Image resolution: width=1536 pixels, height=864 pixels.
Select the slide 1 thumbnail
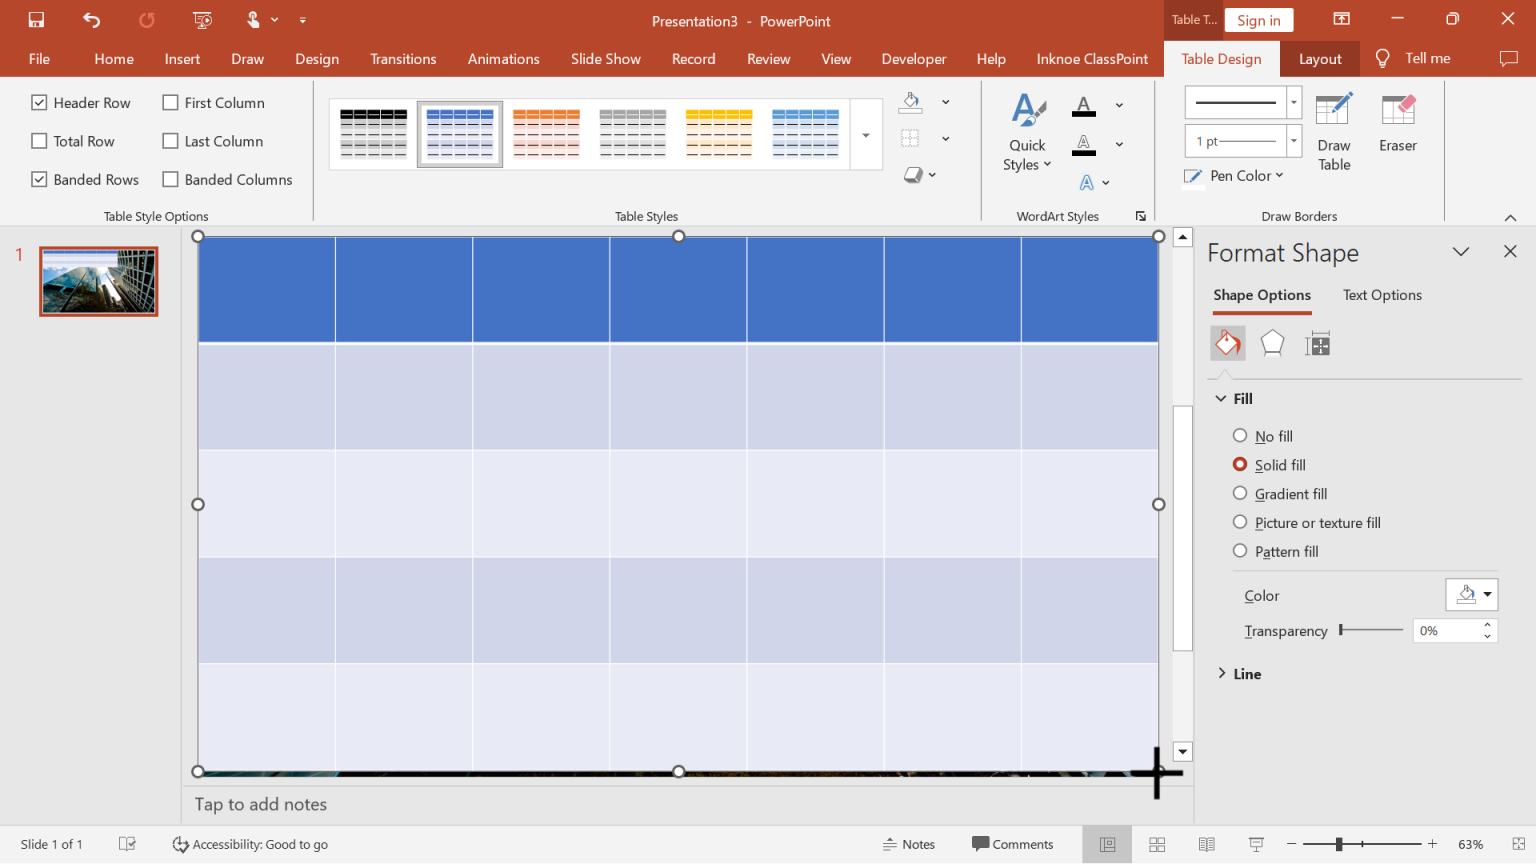(x=97, y=281)
